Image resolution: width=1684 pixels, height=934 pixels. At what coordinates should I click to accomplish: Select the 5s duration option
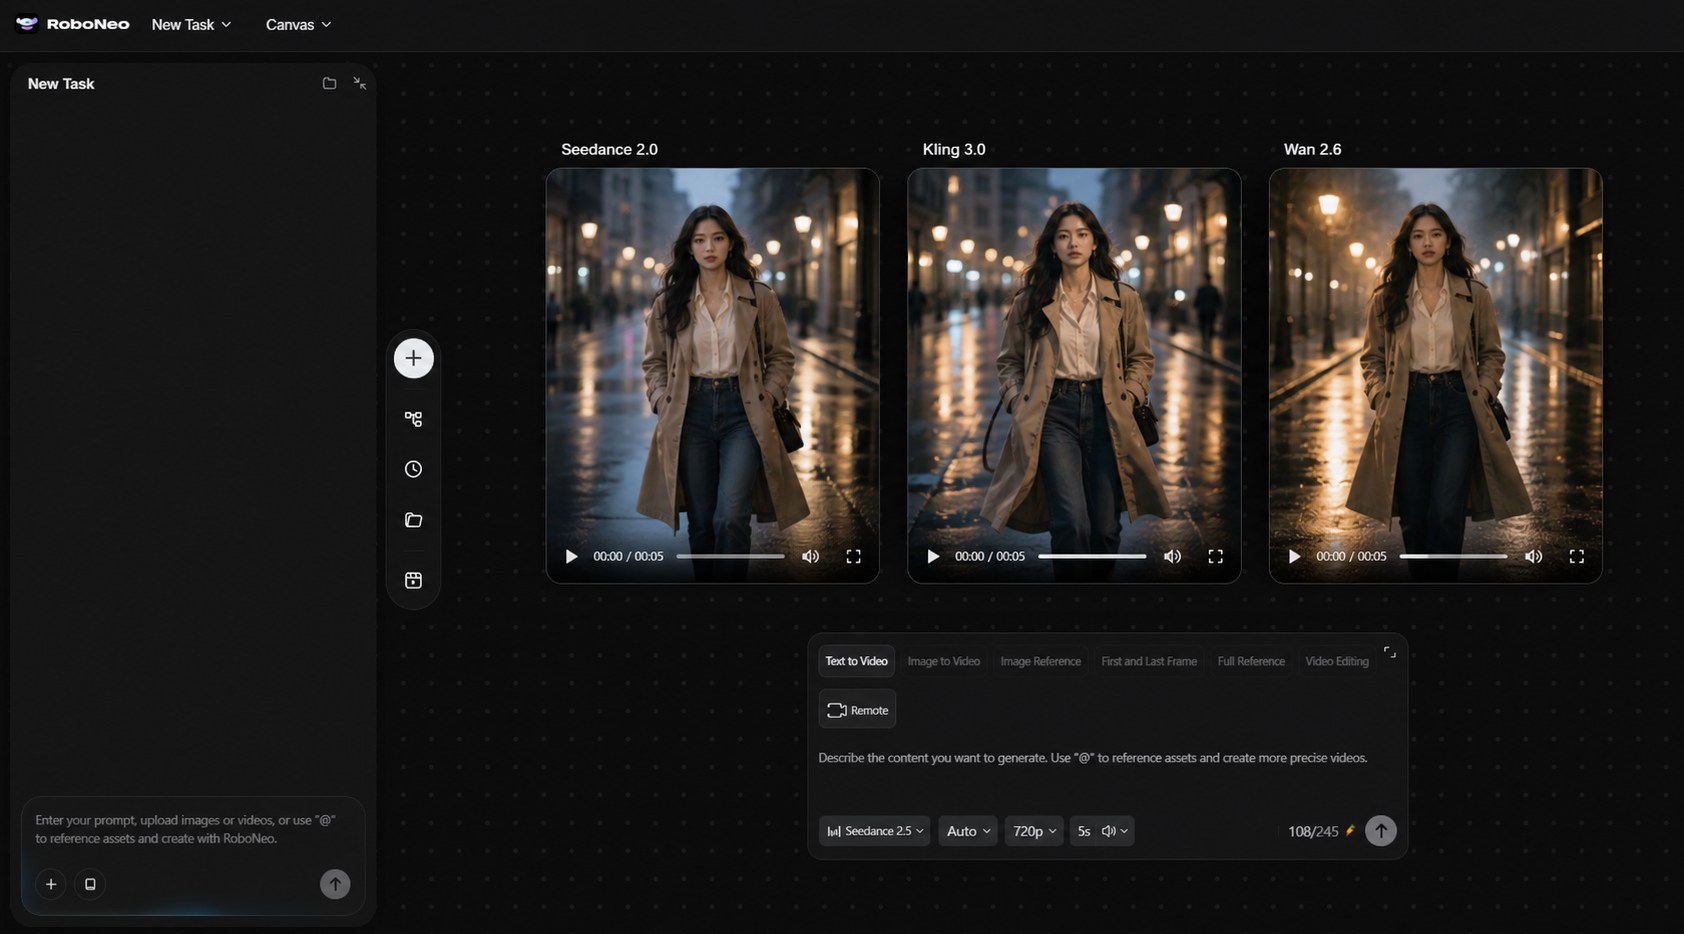click(x=1084, y=831)
